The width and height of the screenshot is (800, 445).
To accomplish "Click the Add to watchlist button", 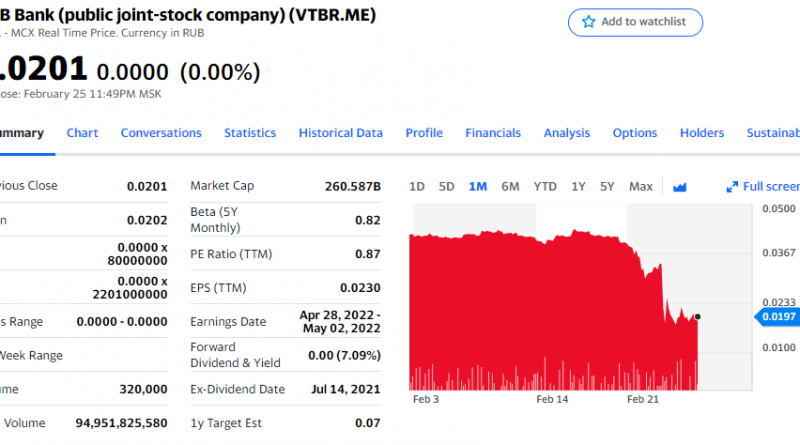I will click(x=636, y=22).
